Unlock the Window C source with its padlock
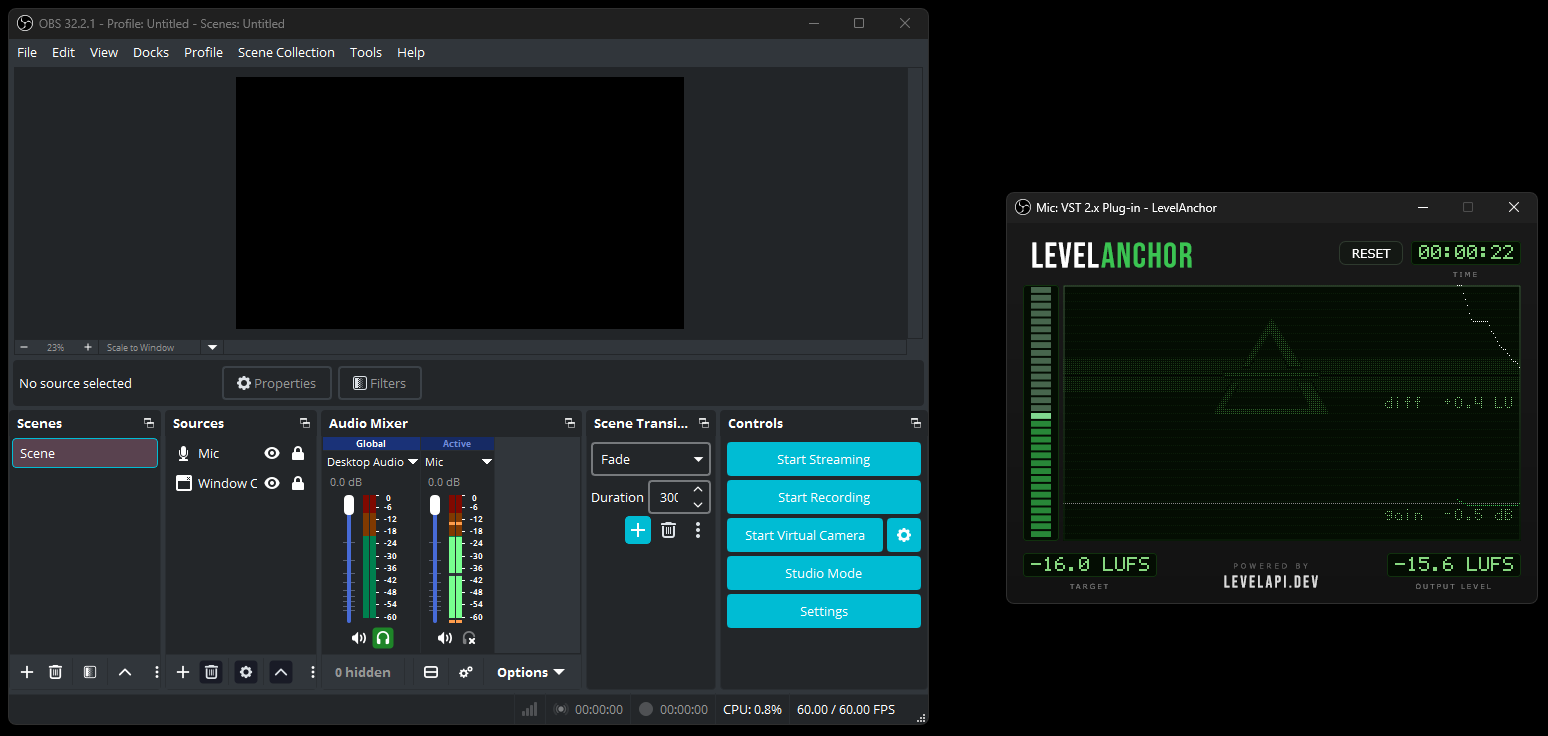The height and width of the screenshot is (736, 1548). click(298, 483)
